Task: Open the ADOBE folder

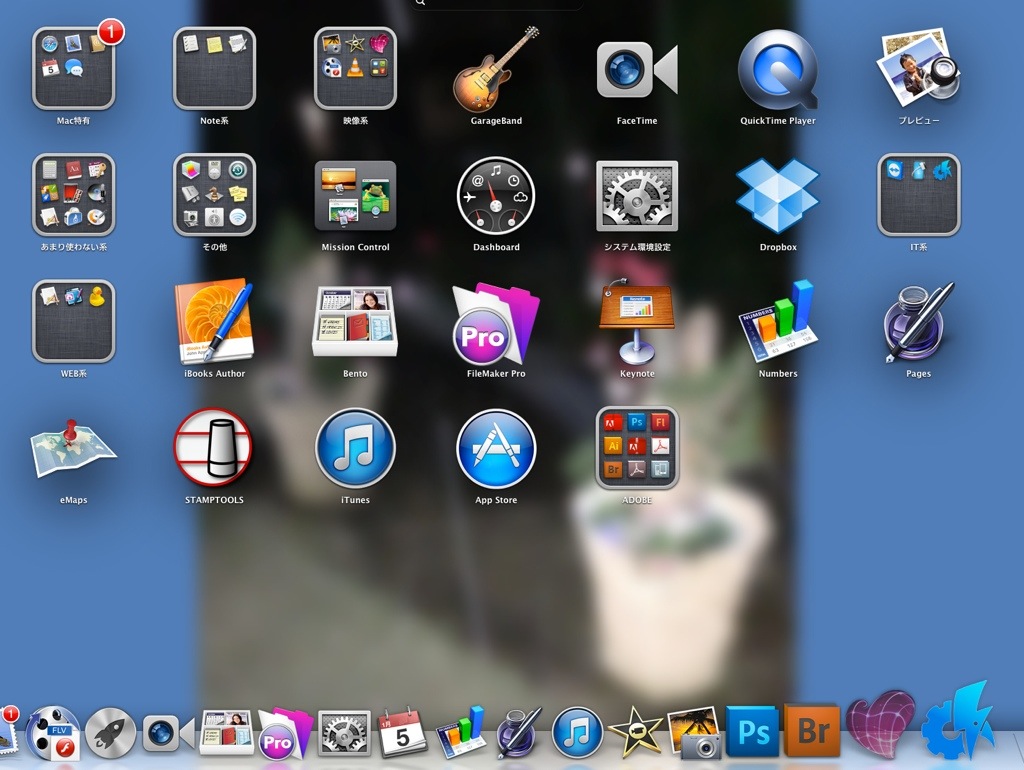Action: 637,448
